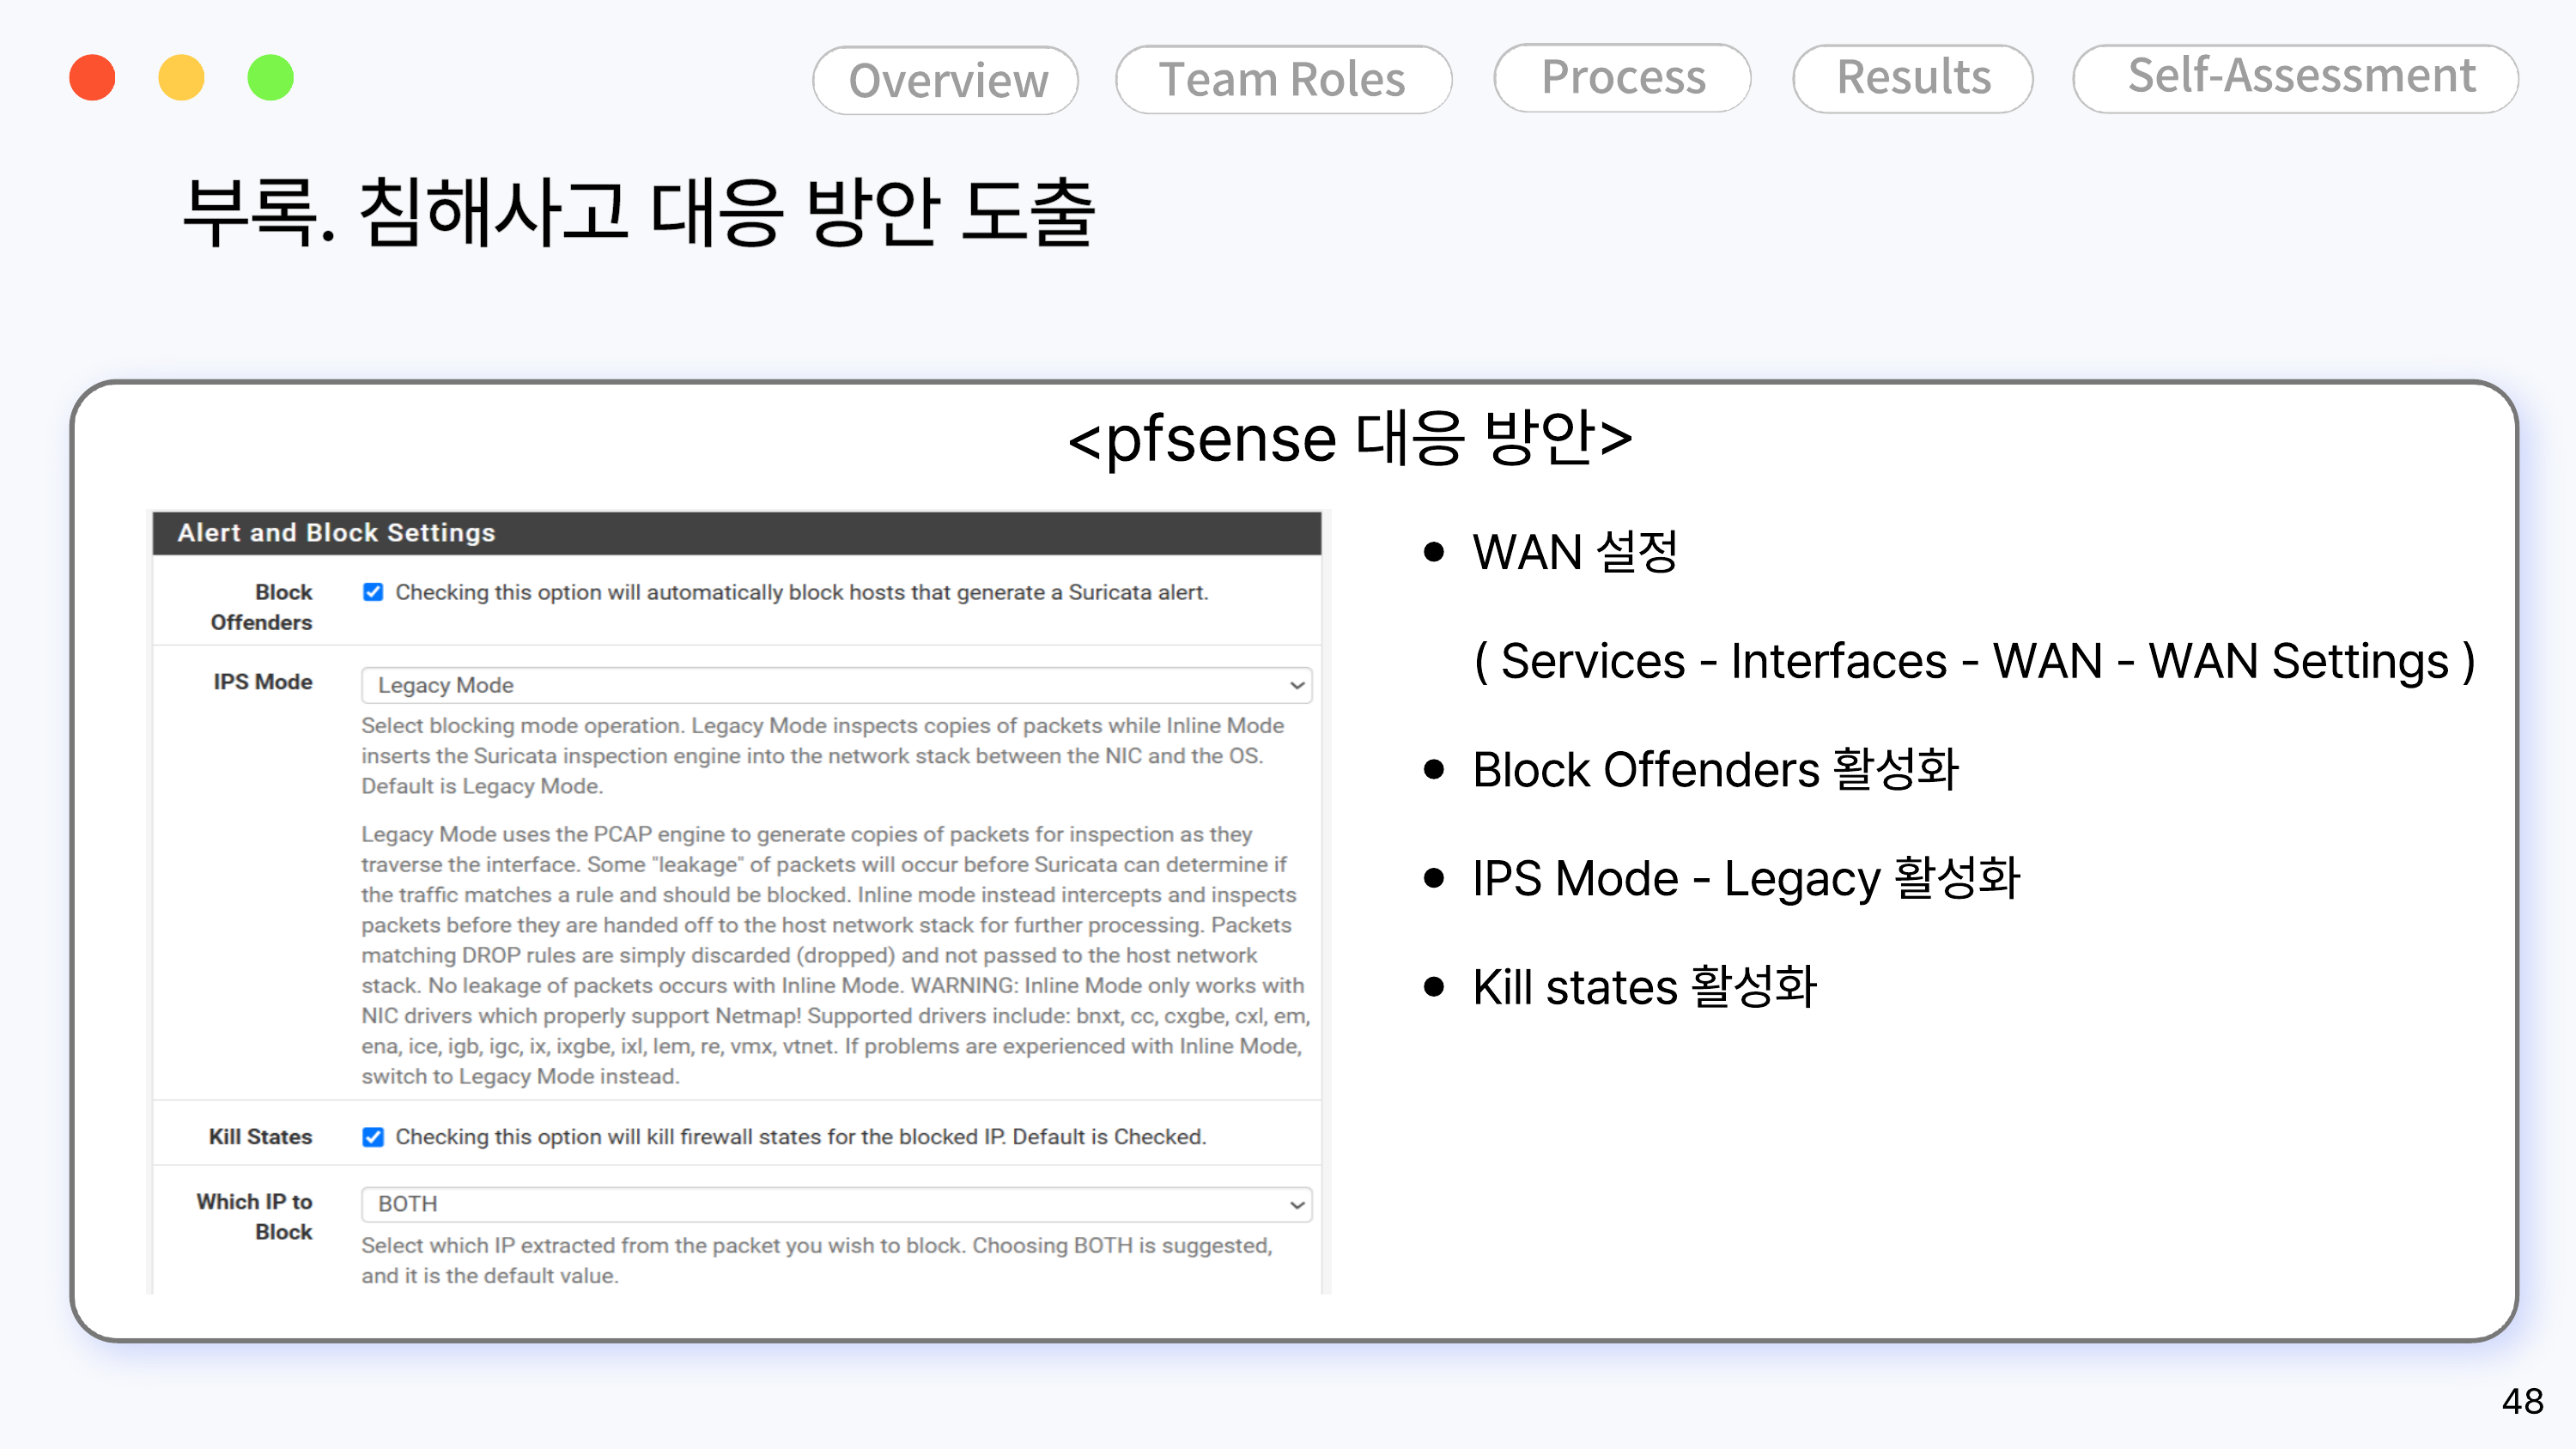The image size is (2576, 1449).
Task: Click the Kill States label
Action: point(260,1137)
